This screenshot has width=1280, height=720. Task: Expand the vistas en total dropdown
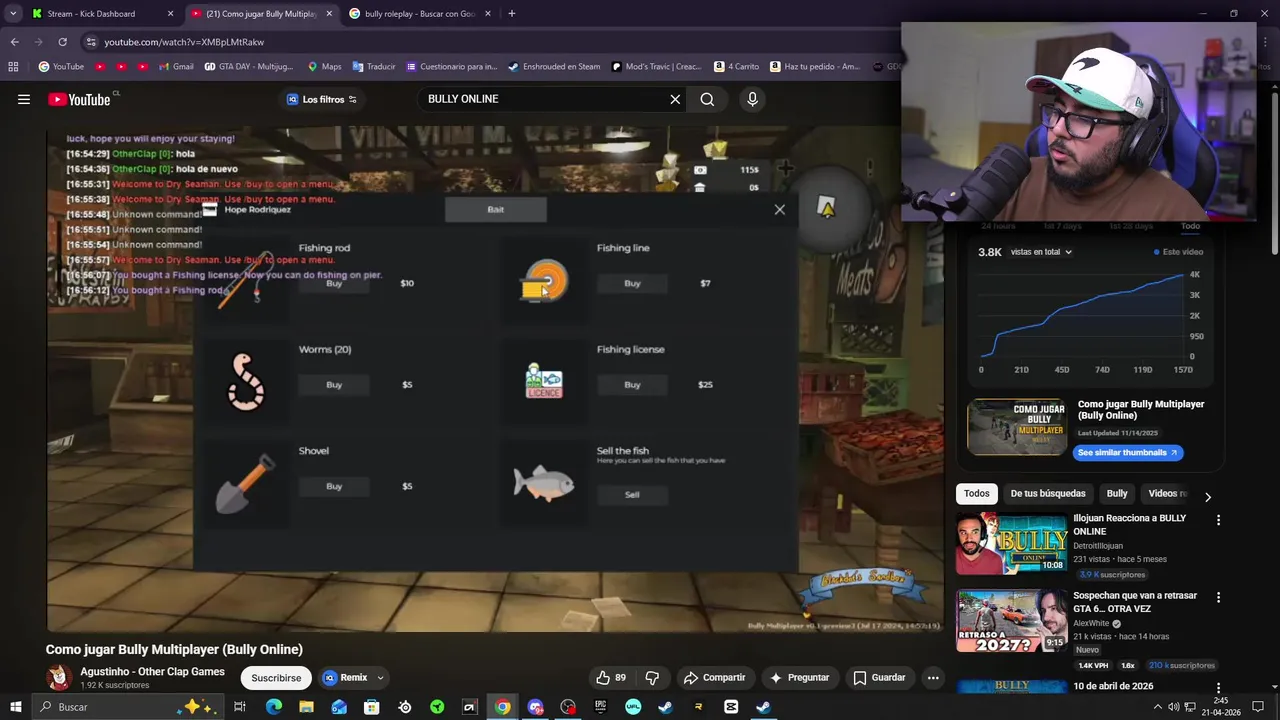click(x=1041, y=252)
